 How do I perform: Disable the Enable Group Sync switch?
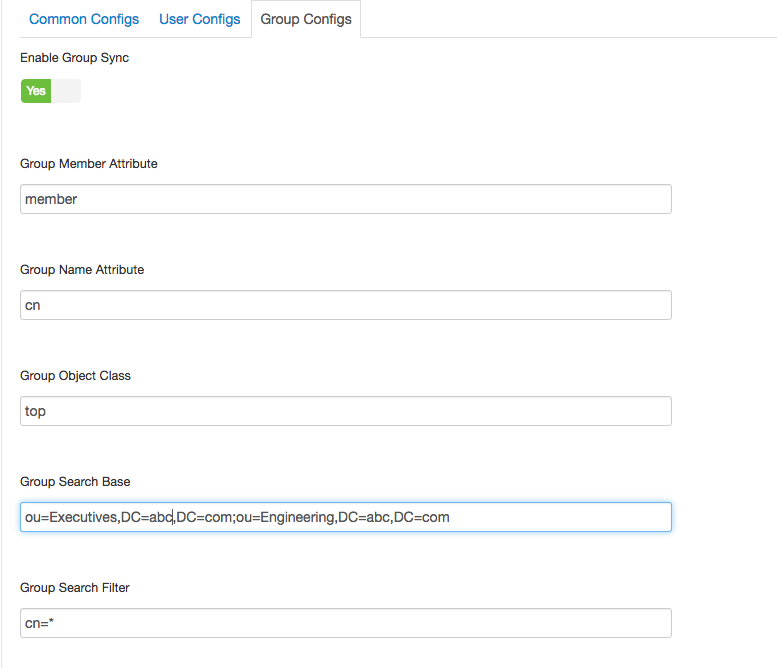[50, 91]
